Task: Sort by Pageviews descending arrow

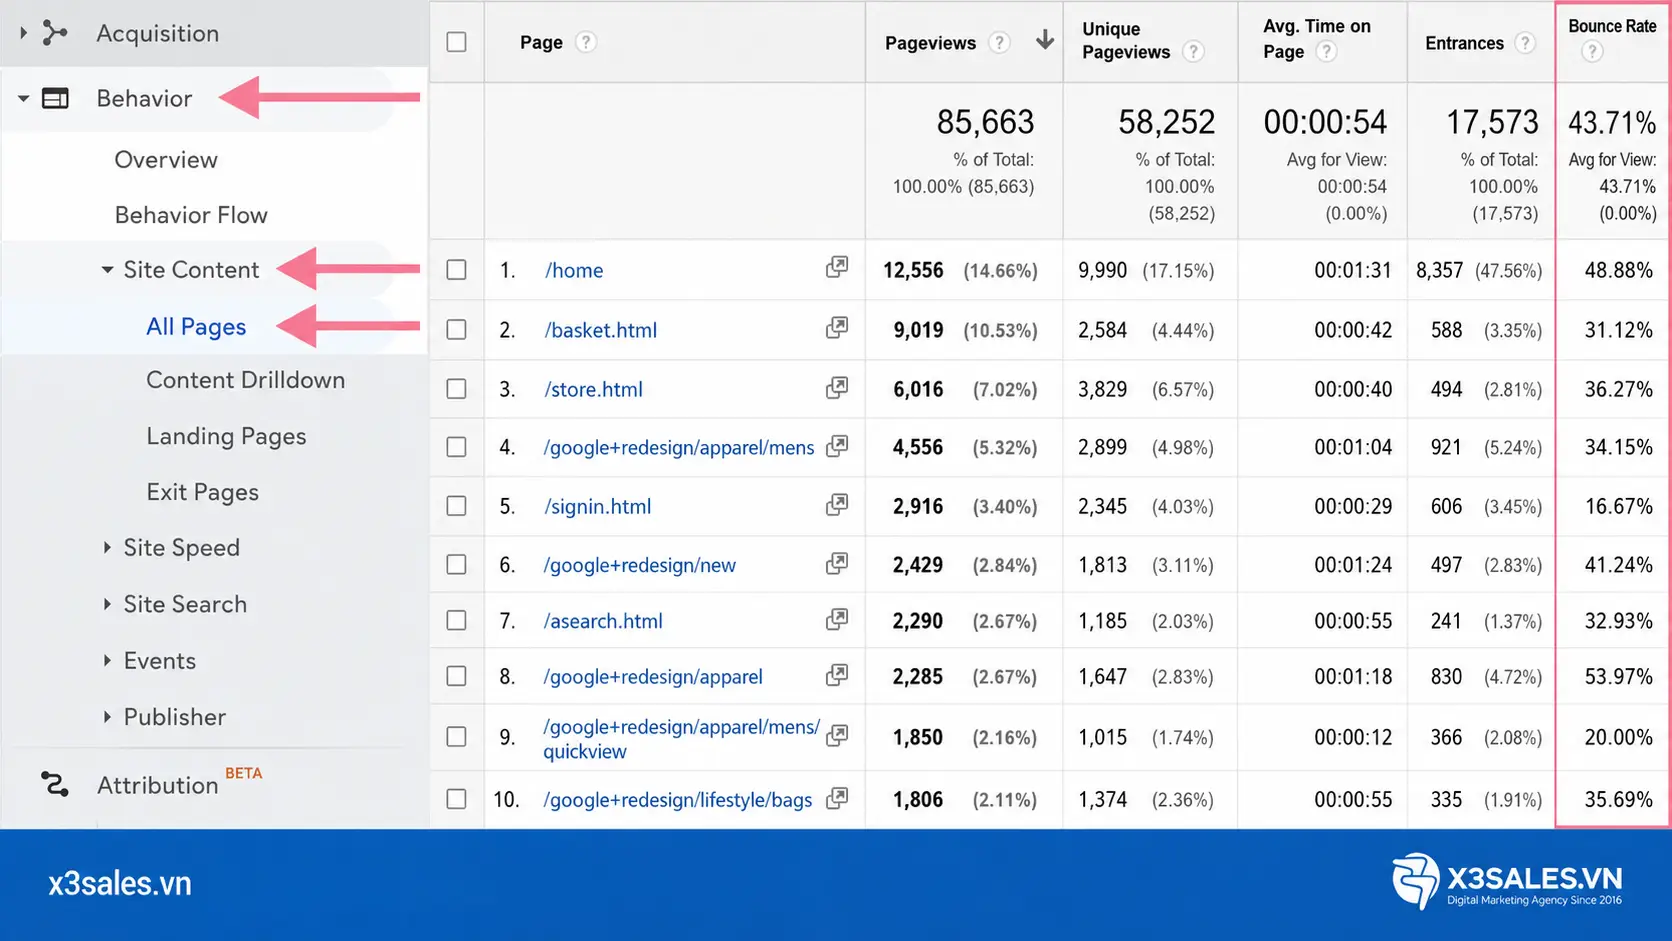Action: click(x=1044, y=40)
